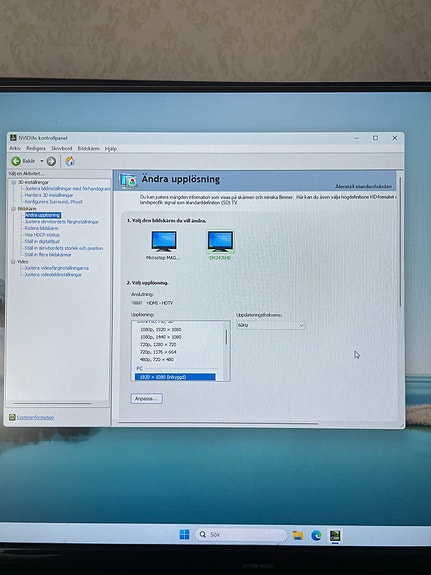Click the Forward arrow icon in toolbar
Viewport: 431px width, 575px height.
51,161
